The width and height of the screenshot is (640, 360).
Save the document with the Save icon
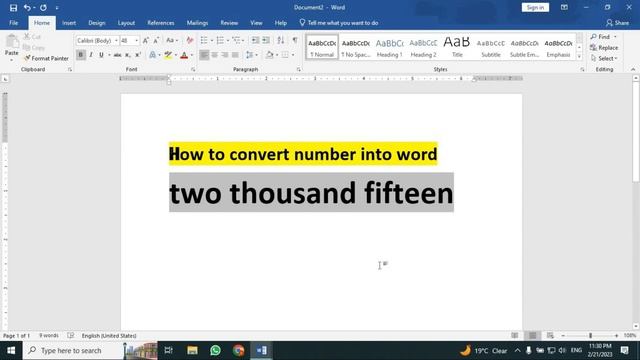coord(13,7)
